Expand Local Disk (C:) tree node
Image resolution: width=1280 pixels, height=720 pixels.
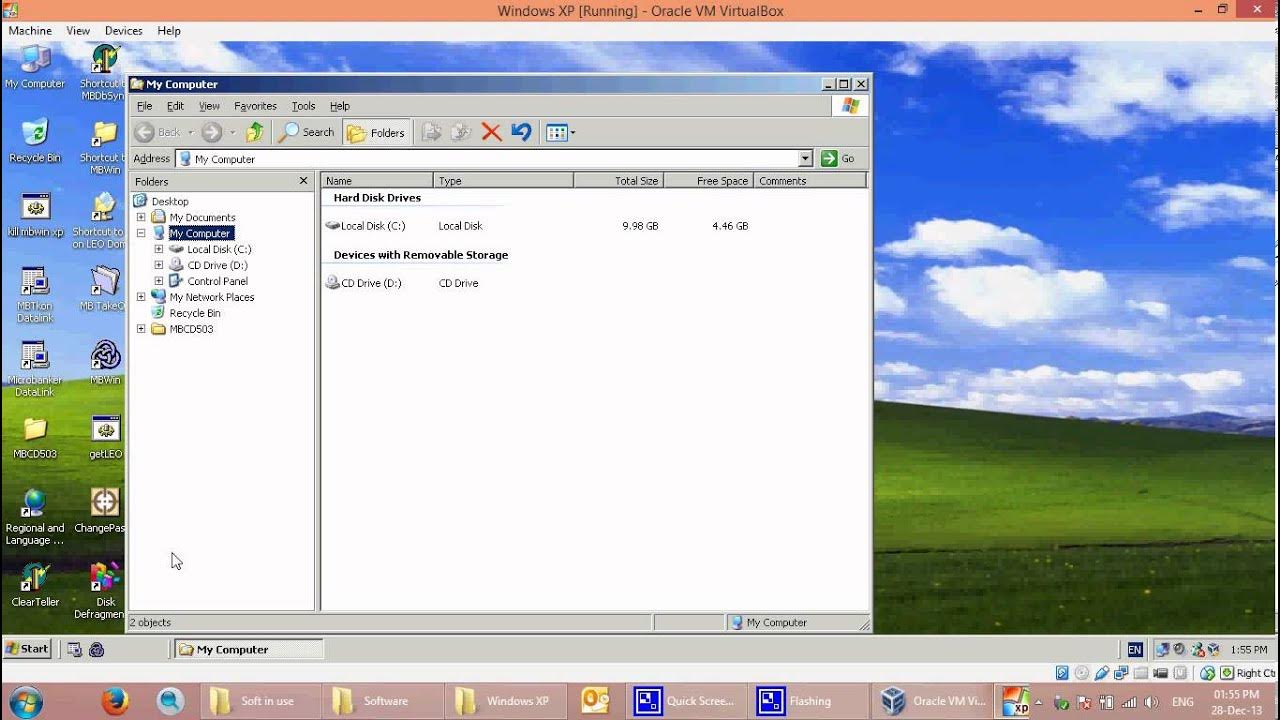pyautogui.click(x=159, y=249)
